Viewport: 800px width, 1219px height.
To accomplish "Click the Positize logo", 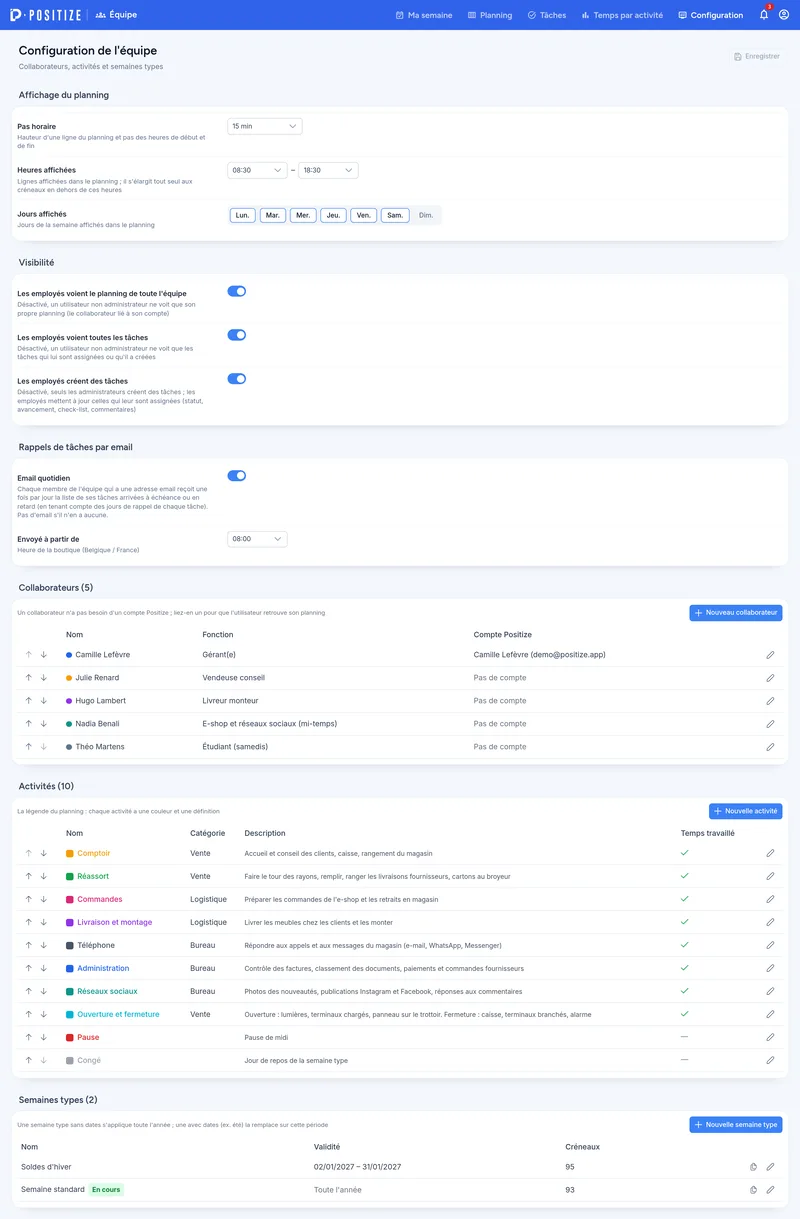I will coord(44,15).
